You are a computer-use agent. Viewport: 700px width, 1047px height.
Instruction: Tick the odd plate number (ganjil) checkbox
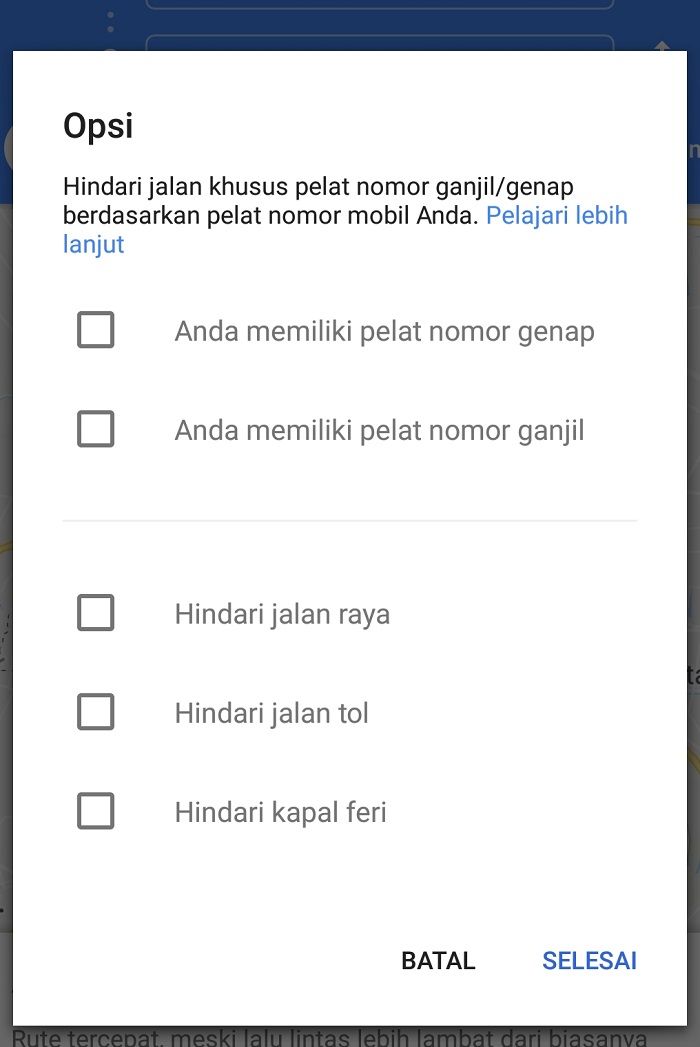tap(96, 429)
